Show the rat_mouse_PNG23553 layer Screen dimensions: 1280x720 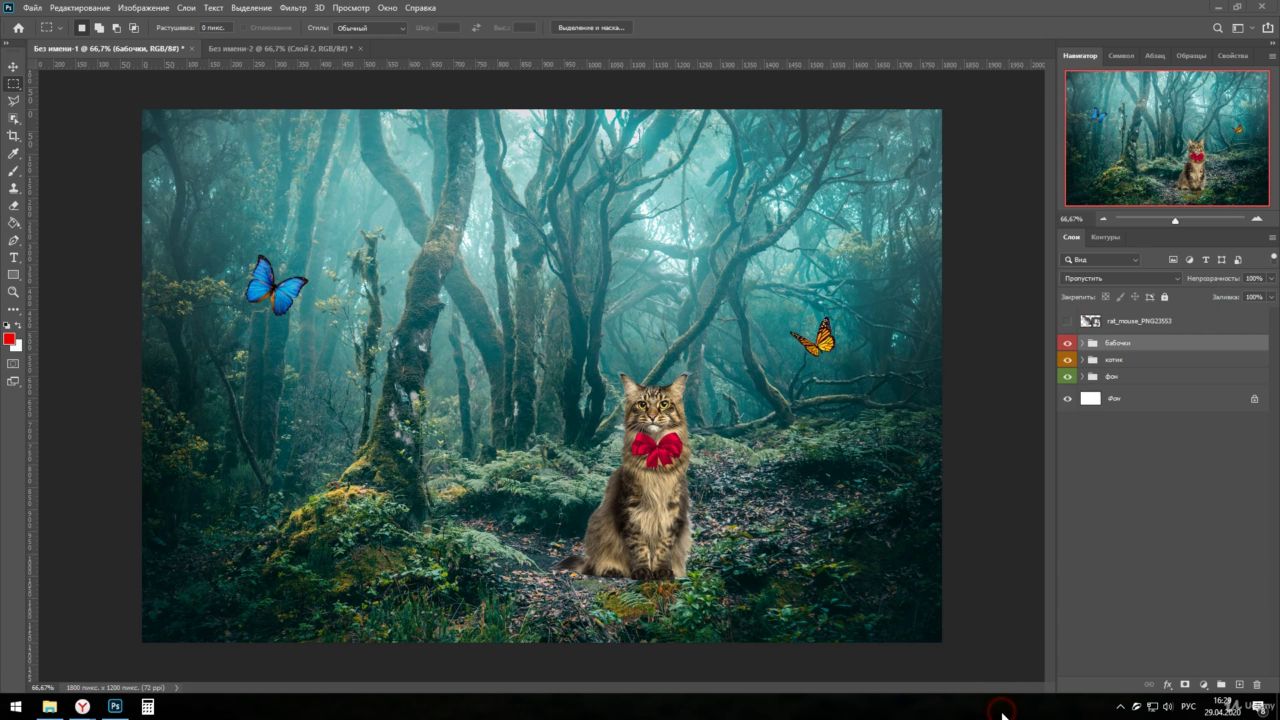coord(1067,321)
